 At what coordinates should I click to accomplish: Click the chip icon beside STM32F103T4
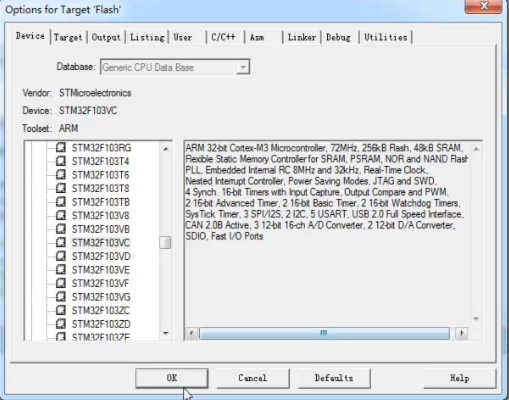tap(61, 161)
